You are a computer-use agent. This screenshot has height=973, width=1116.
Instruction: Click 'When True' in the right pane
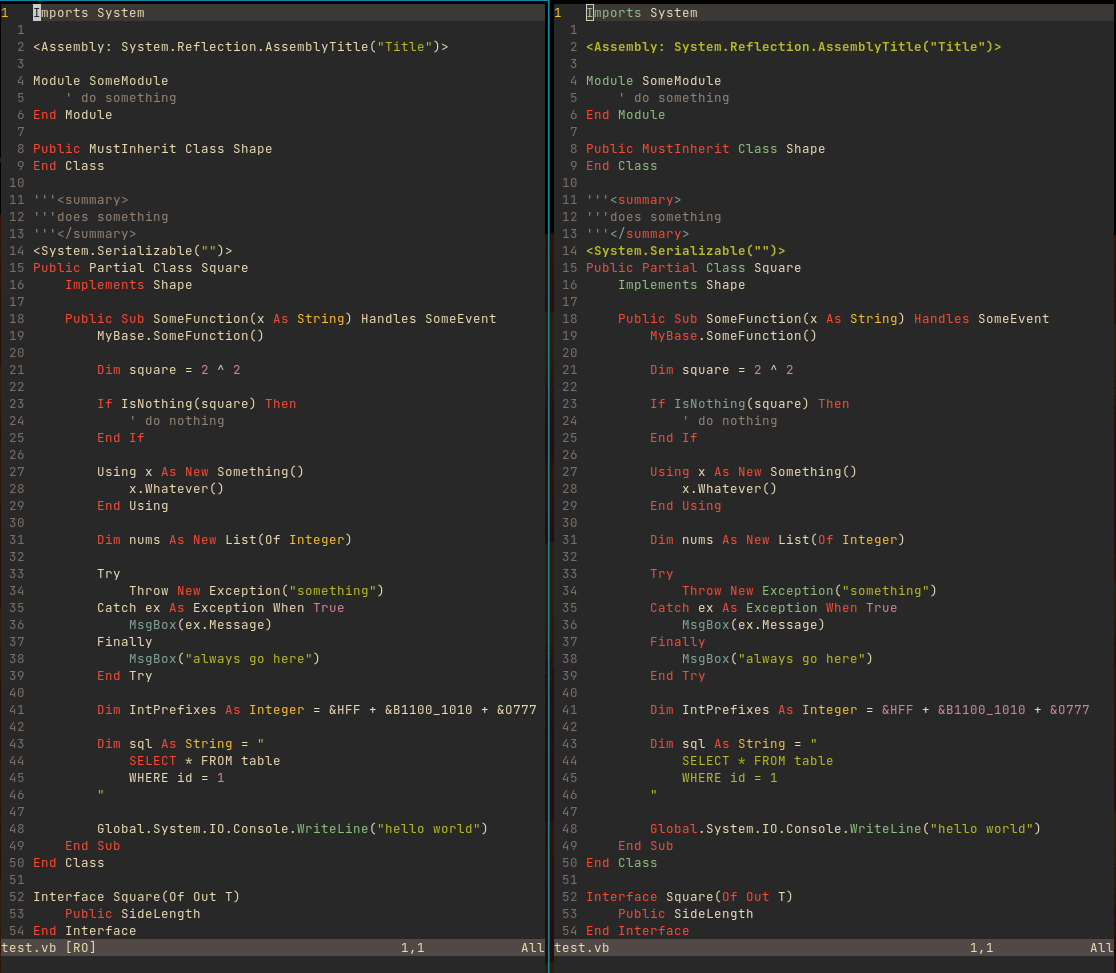(861, 608)
